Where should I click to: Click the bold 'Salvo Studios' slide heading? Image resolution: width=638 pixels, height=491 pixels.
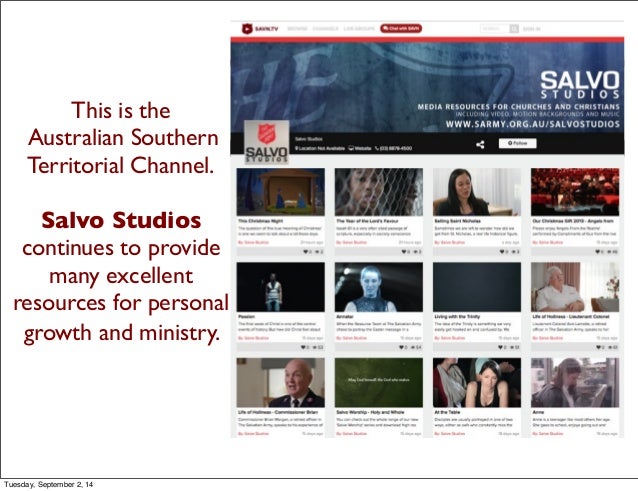coord(121,220)
